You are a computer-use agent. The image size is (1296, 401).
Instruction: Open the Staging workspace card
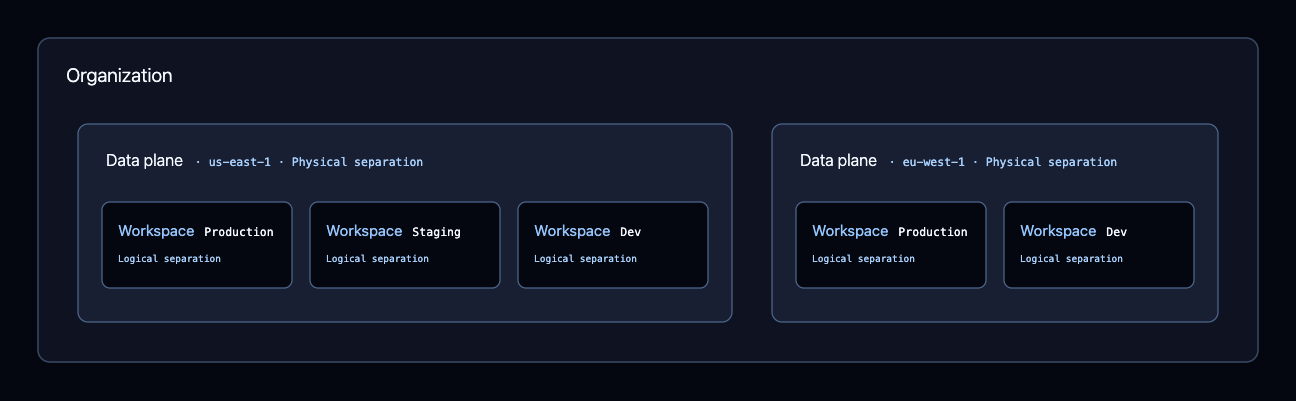(x=405, y=245)
